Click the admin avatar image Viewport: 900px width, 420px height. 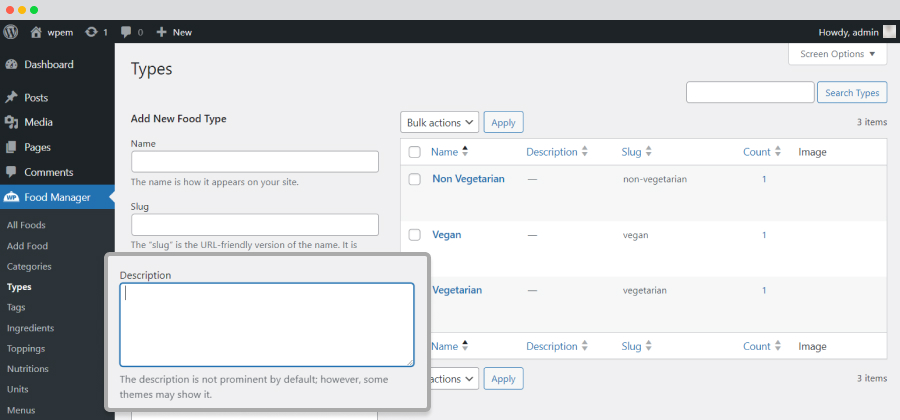[x=889, y=32]
